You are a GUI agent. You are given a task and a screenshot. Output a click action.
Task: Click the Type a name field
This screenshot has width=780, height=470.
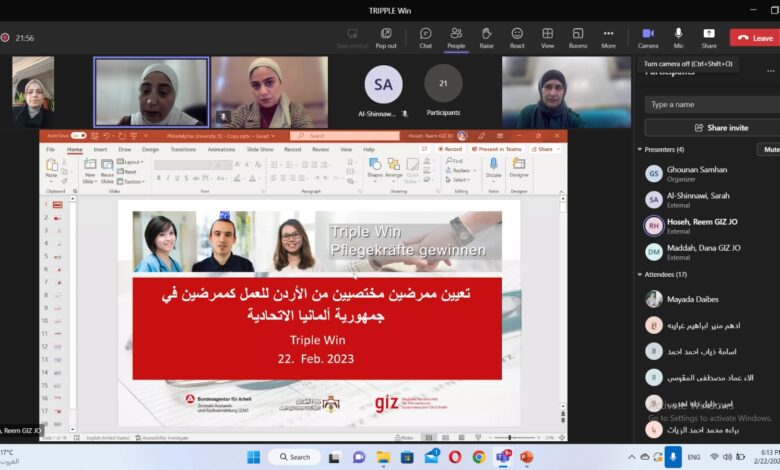tap(712, 104)
